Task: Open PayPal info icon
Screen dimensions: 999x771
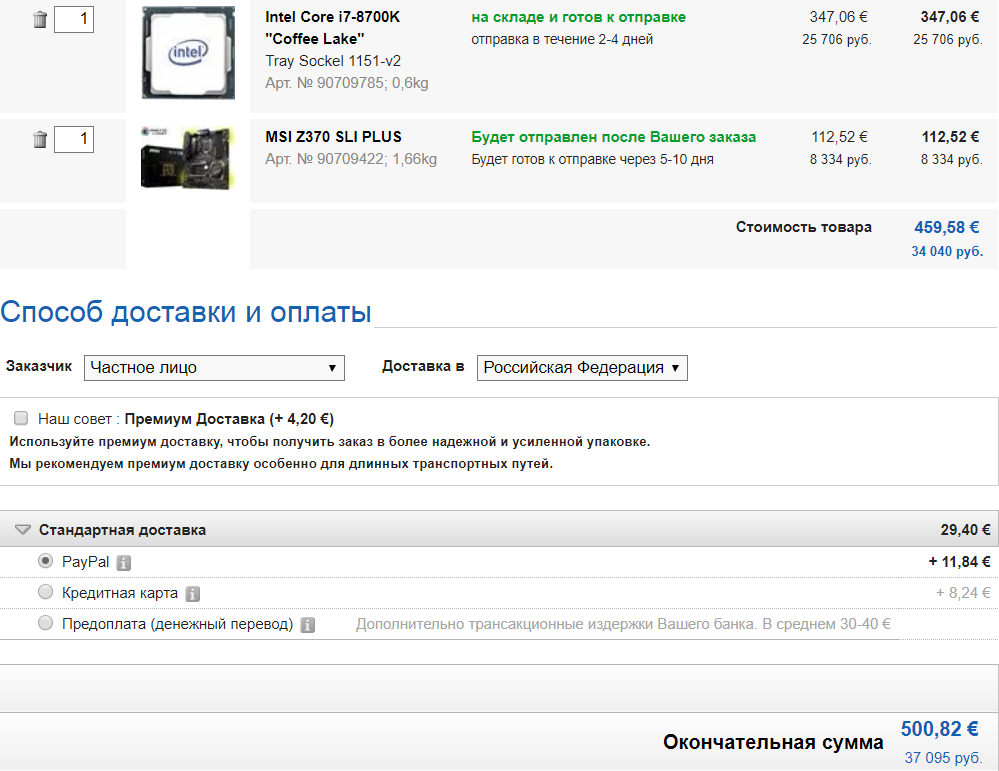Action: [124, 563]
